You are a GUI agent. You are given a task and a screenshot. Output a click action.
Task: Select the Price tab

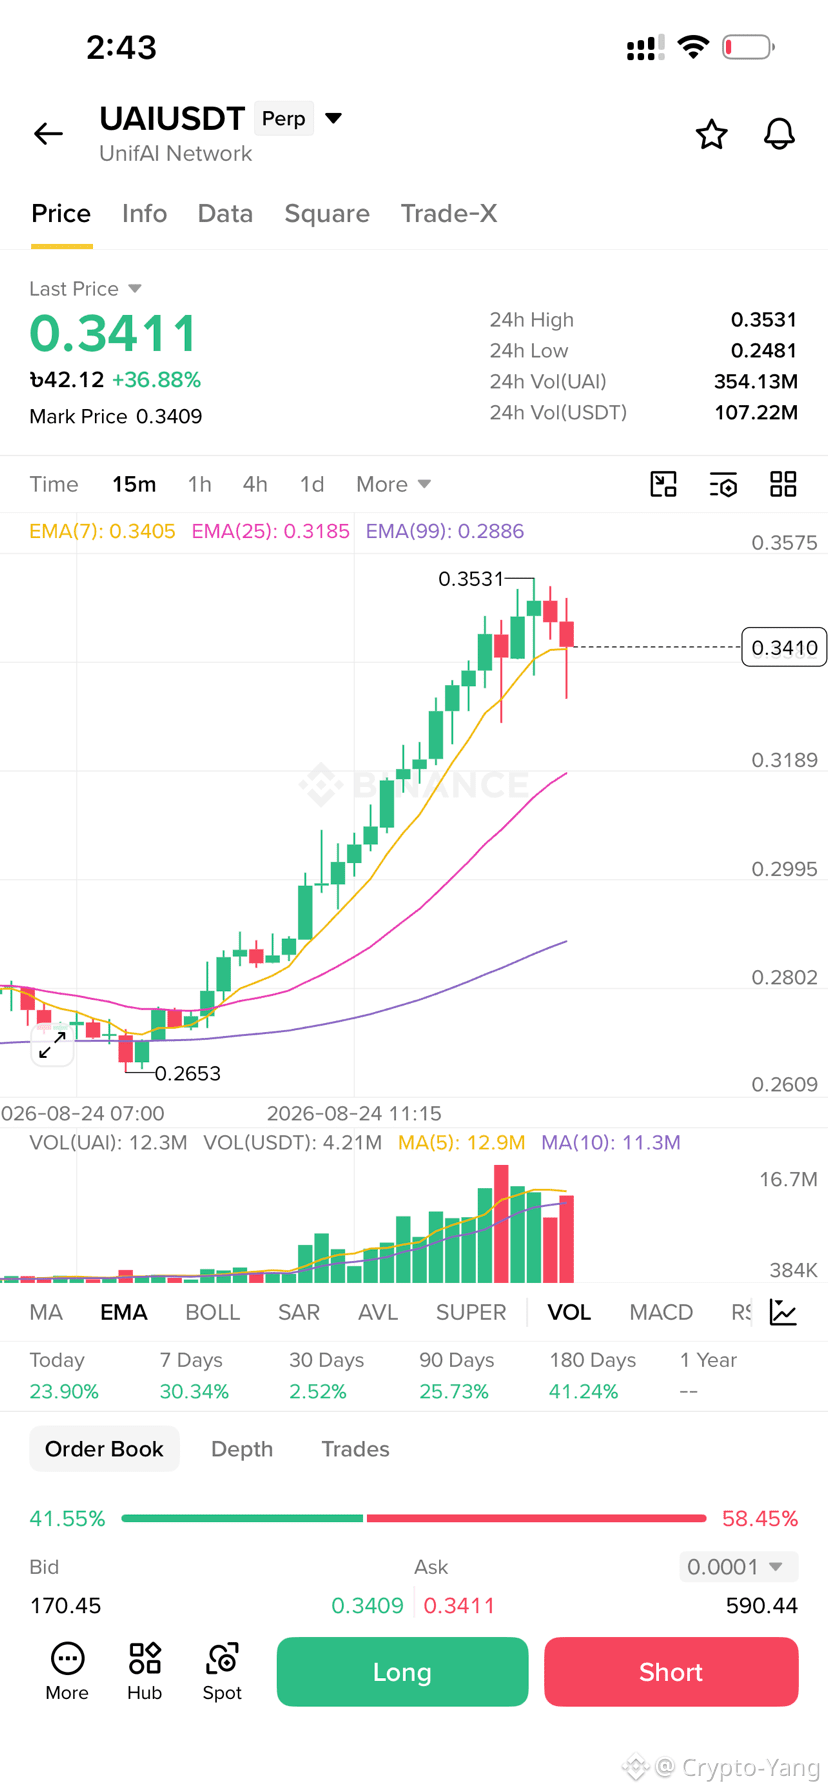[61, 213]
